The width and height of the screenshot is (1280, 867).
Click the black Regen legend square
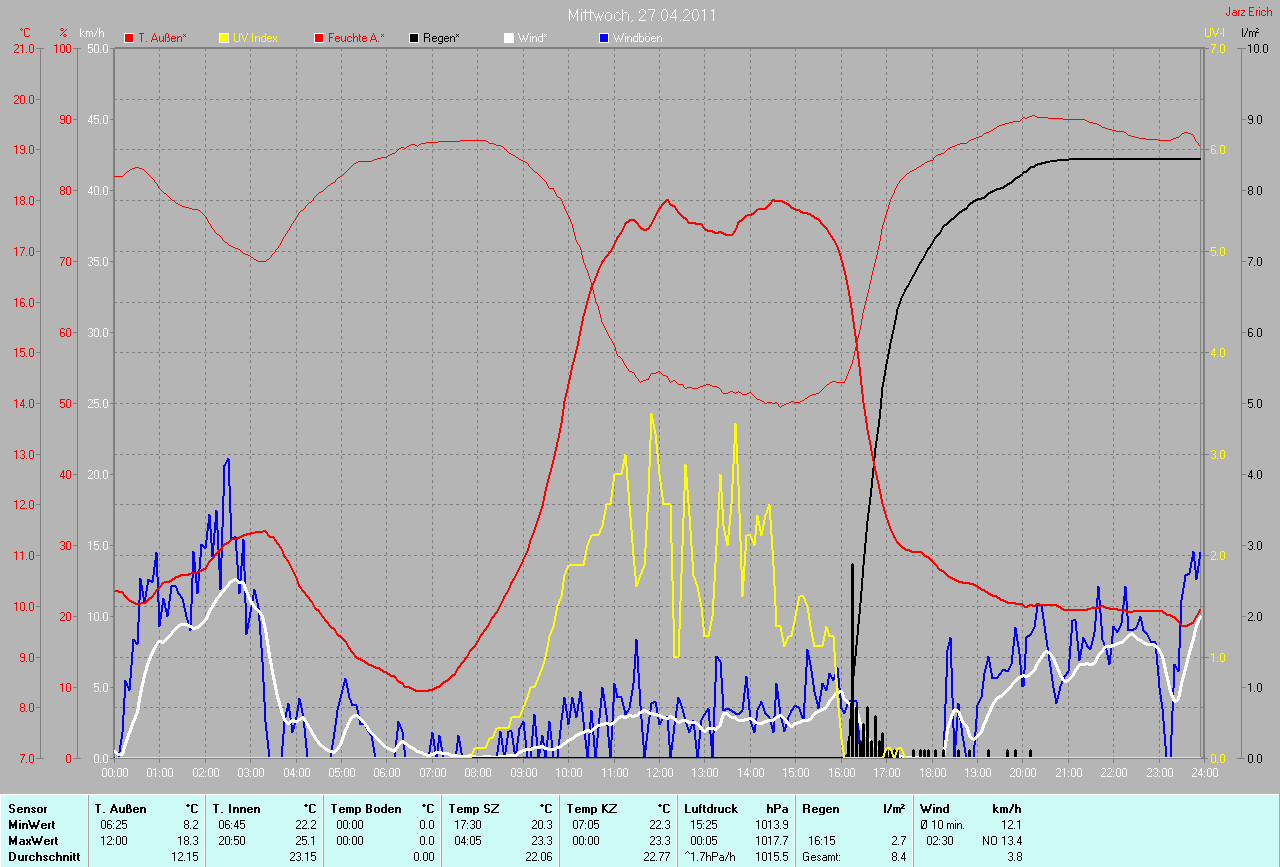click(414, 38)
